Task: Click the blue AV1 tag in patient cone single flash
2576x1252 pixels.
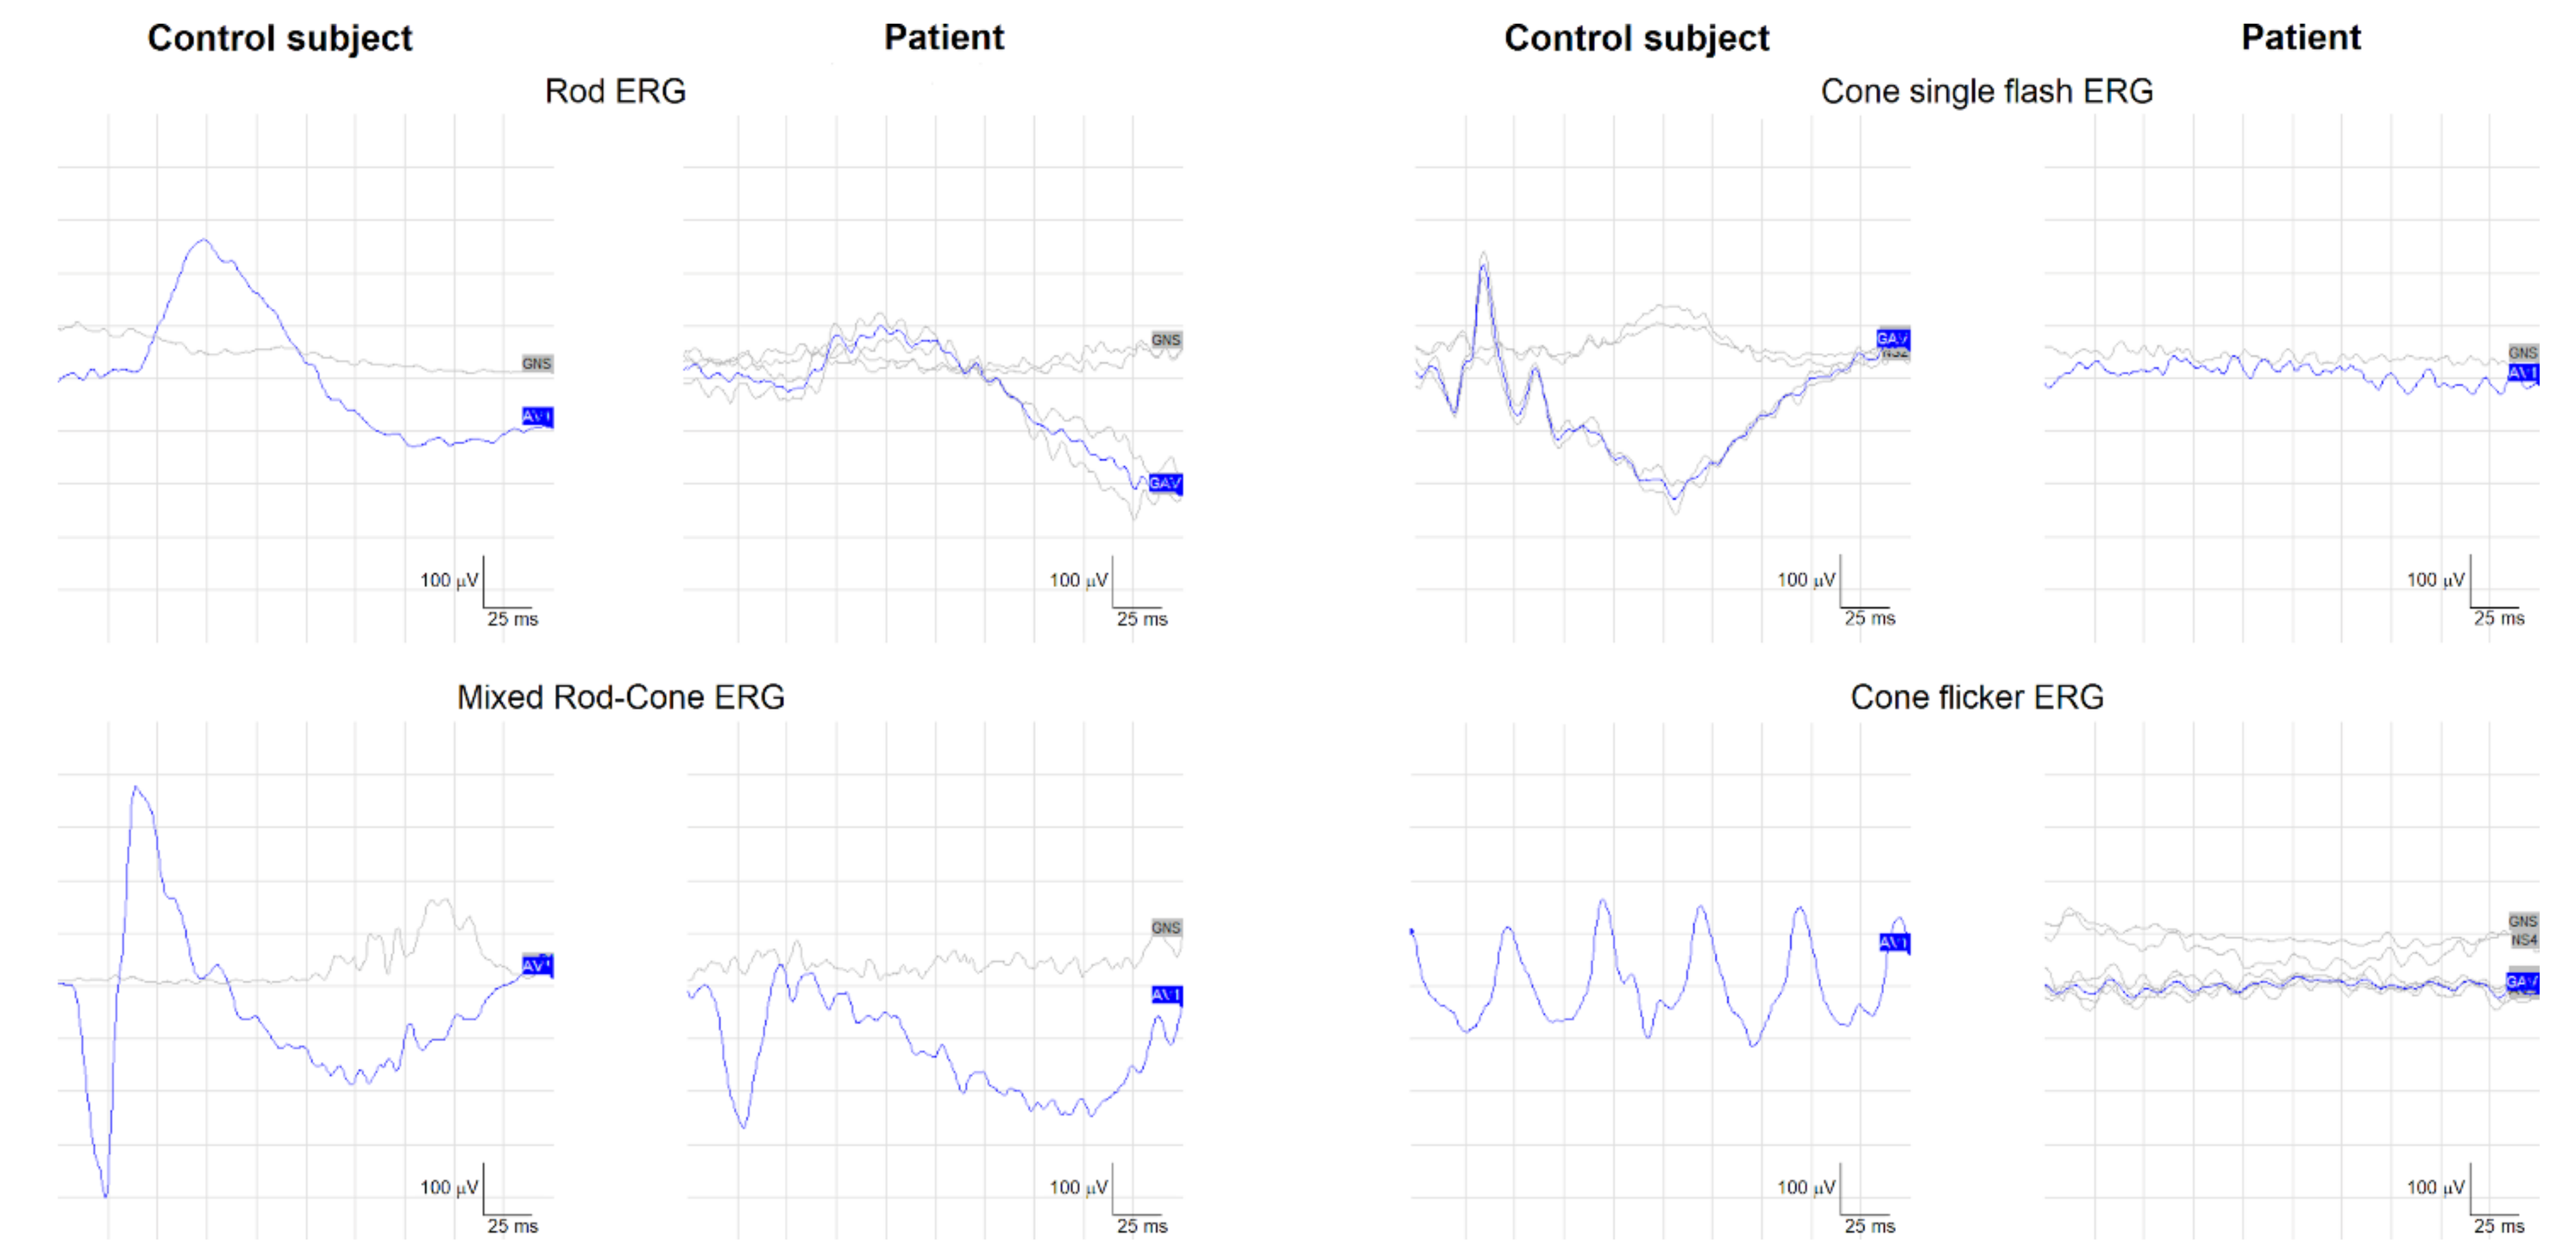Action: click(2523, 373)
